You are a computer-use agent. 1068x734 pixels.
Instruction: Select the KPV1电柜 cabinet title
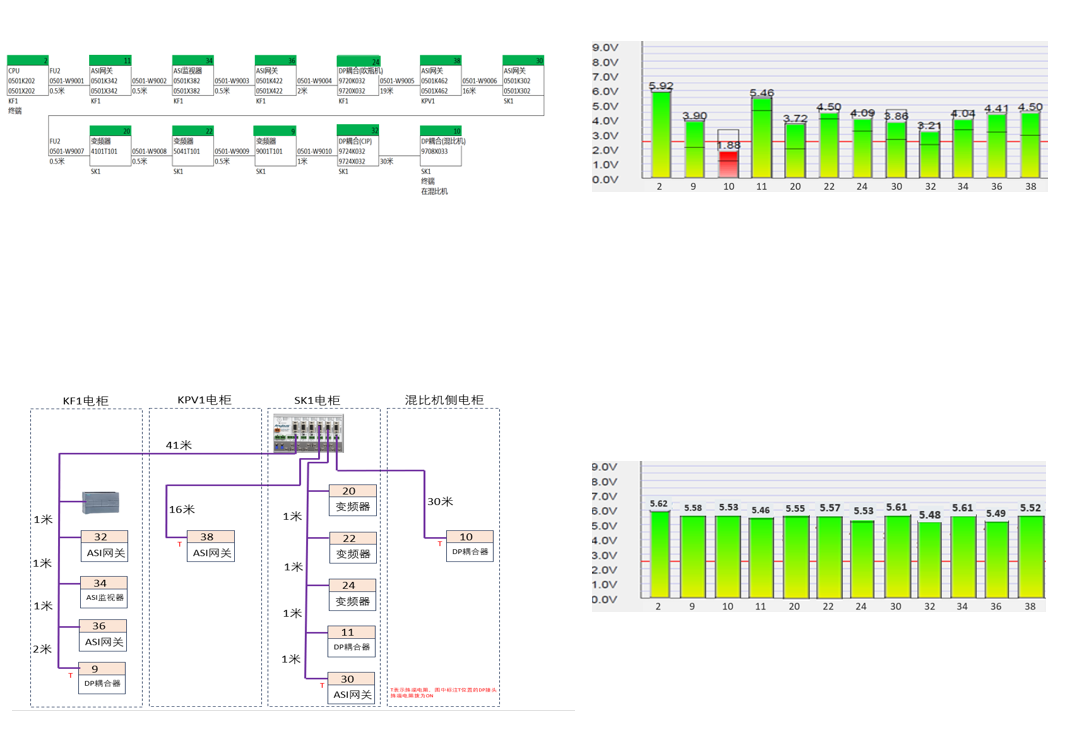pos(204,400)
